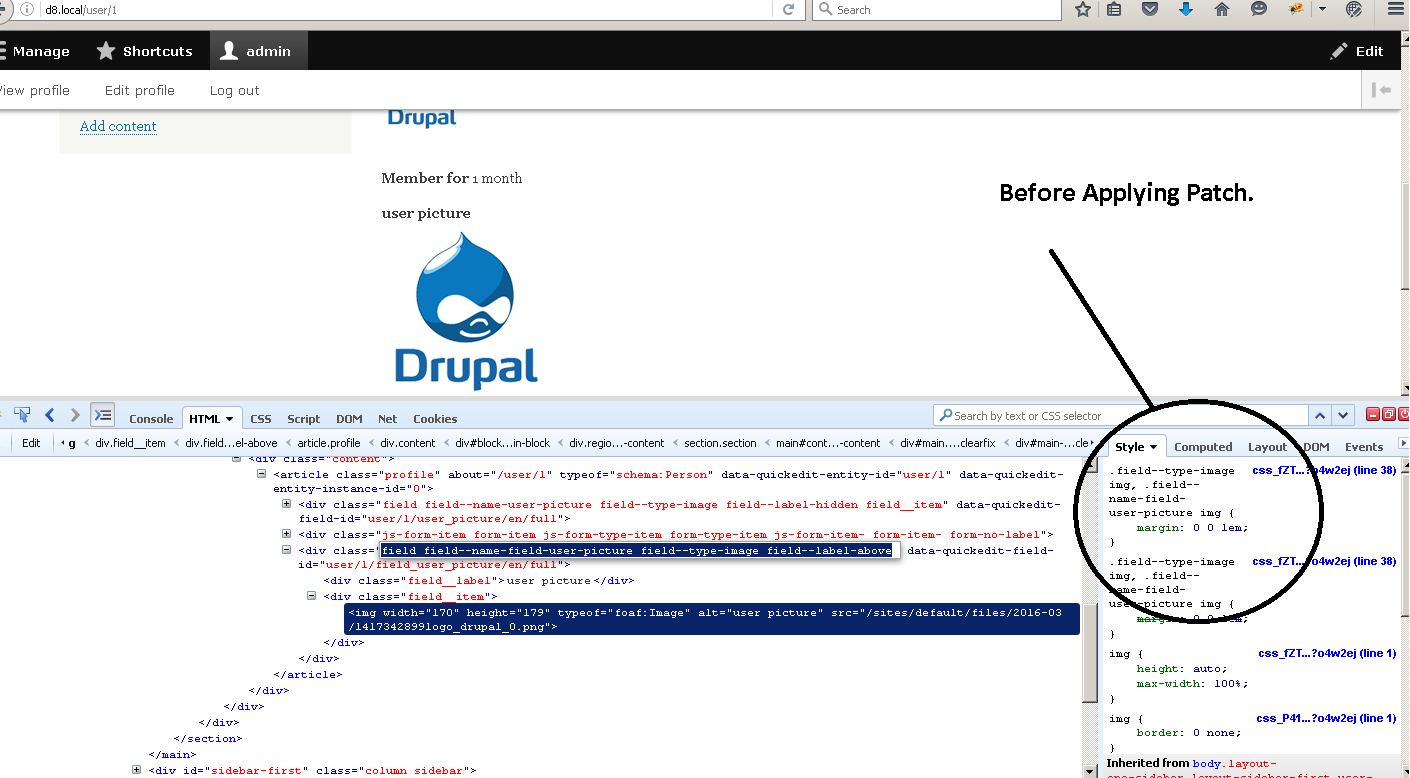Focus the browser URL address field
Screen dimensions: 1410x778
tap(405, 9)
